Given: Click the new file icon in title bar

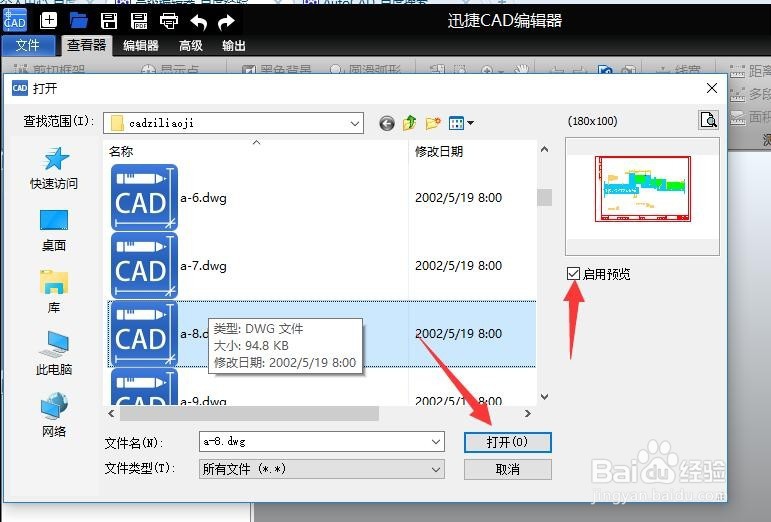Looking at the screenshot, I should pyautogui.click(x=48, y=21).
